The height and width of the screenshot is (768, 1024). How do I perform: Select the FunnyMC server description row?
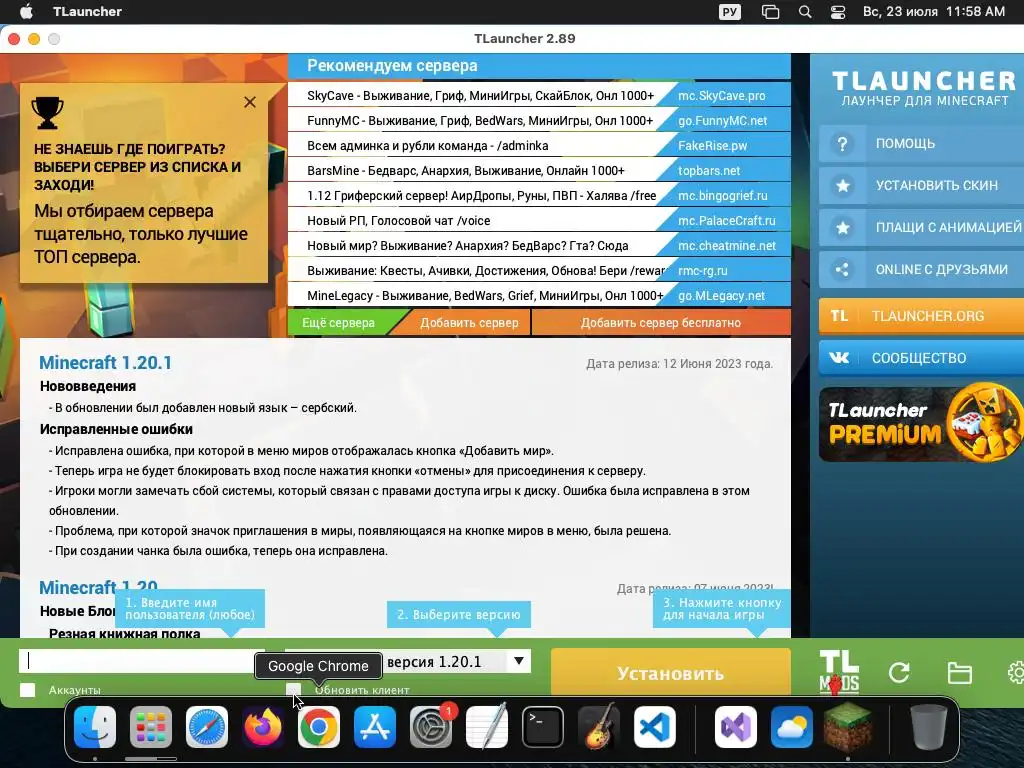(x=480, y=121)
